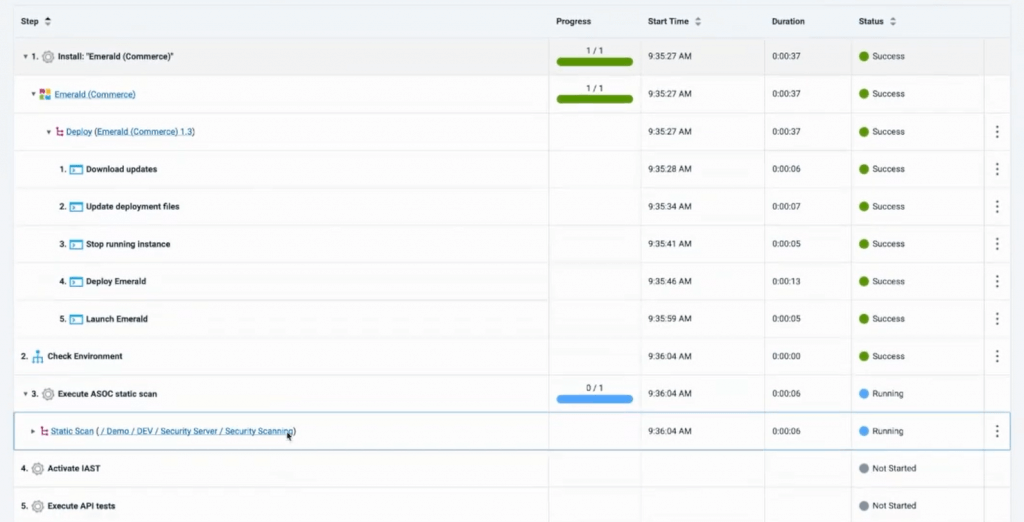Viewport: 1024px width, 522px height.
Task: Open kebab menu for Deploy Emerald row
Action: (x=996, y=281)
